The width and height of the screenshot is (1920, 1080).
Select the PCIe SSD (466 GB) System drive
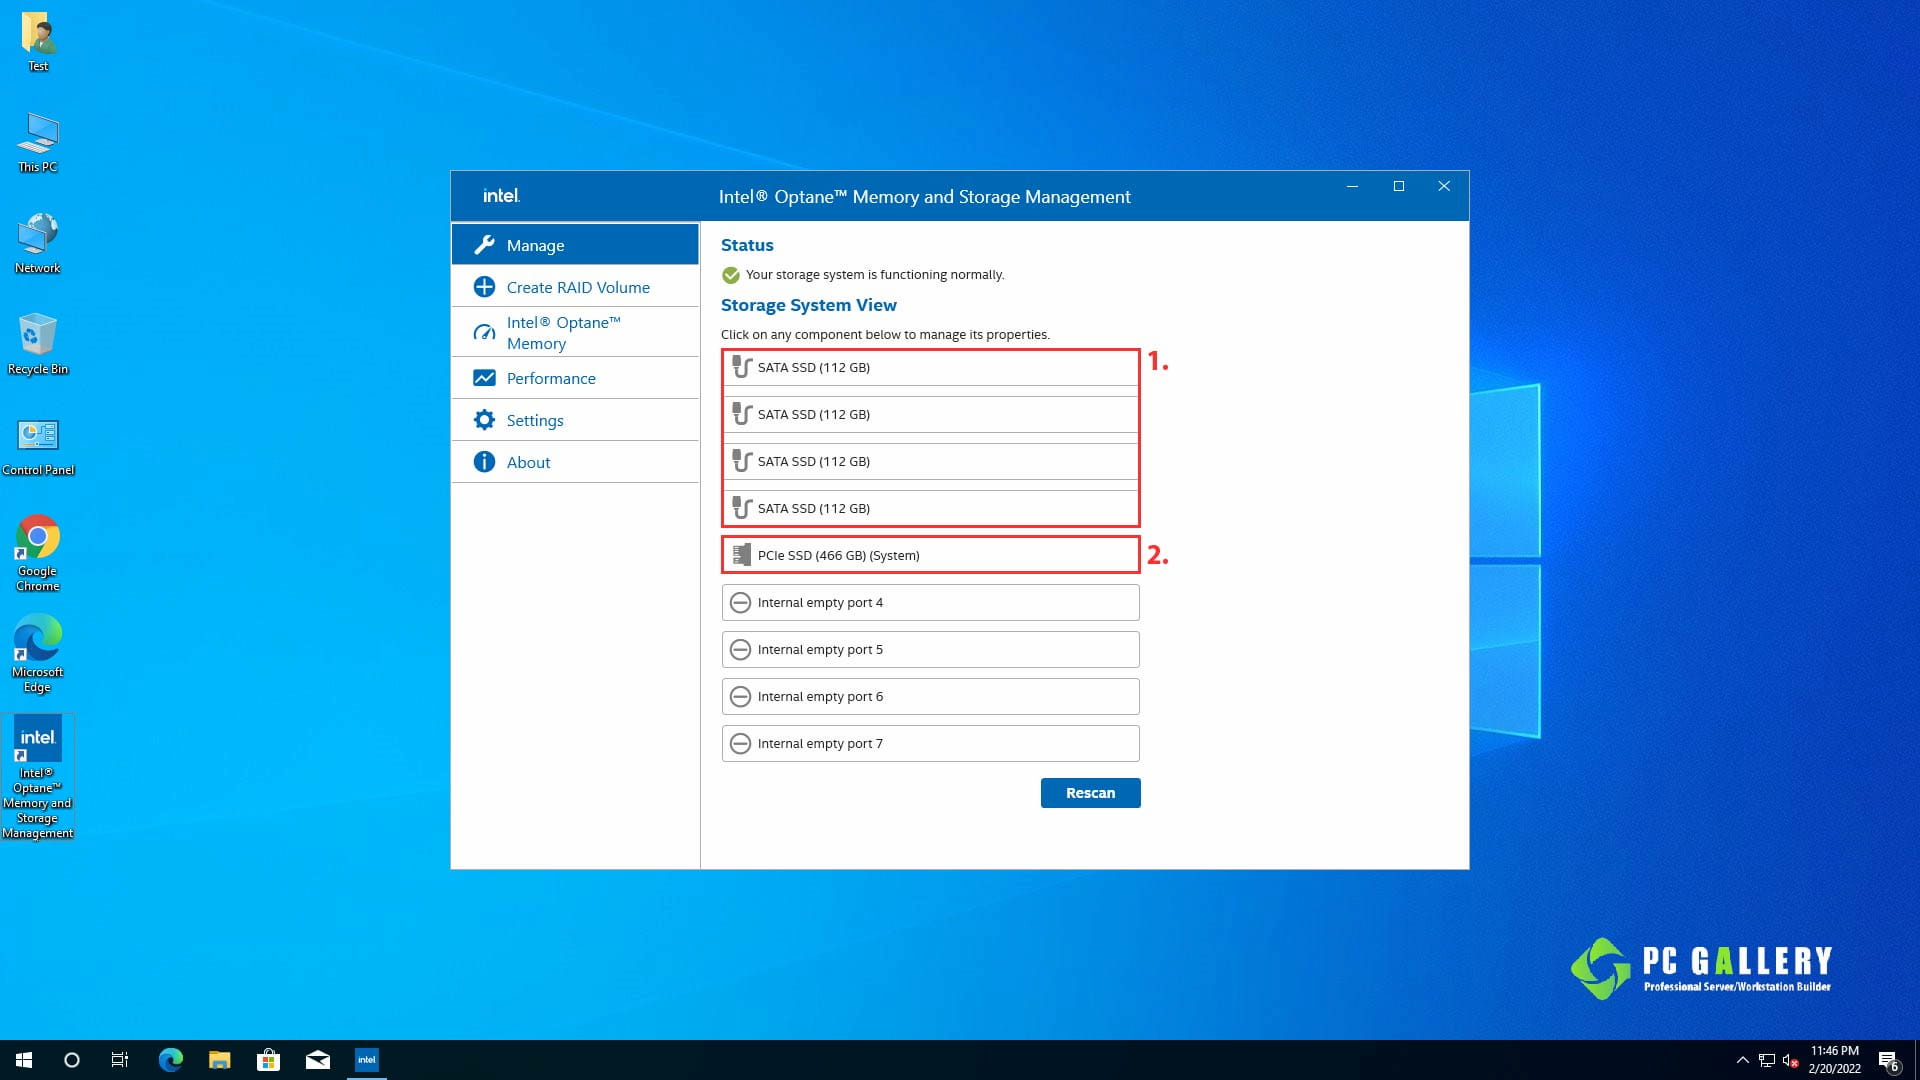(x=930, y=555)
